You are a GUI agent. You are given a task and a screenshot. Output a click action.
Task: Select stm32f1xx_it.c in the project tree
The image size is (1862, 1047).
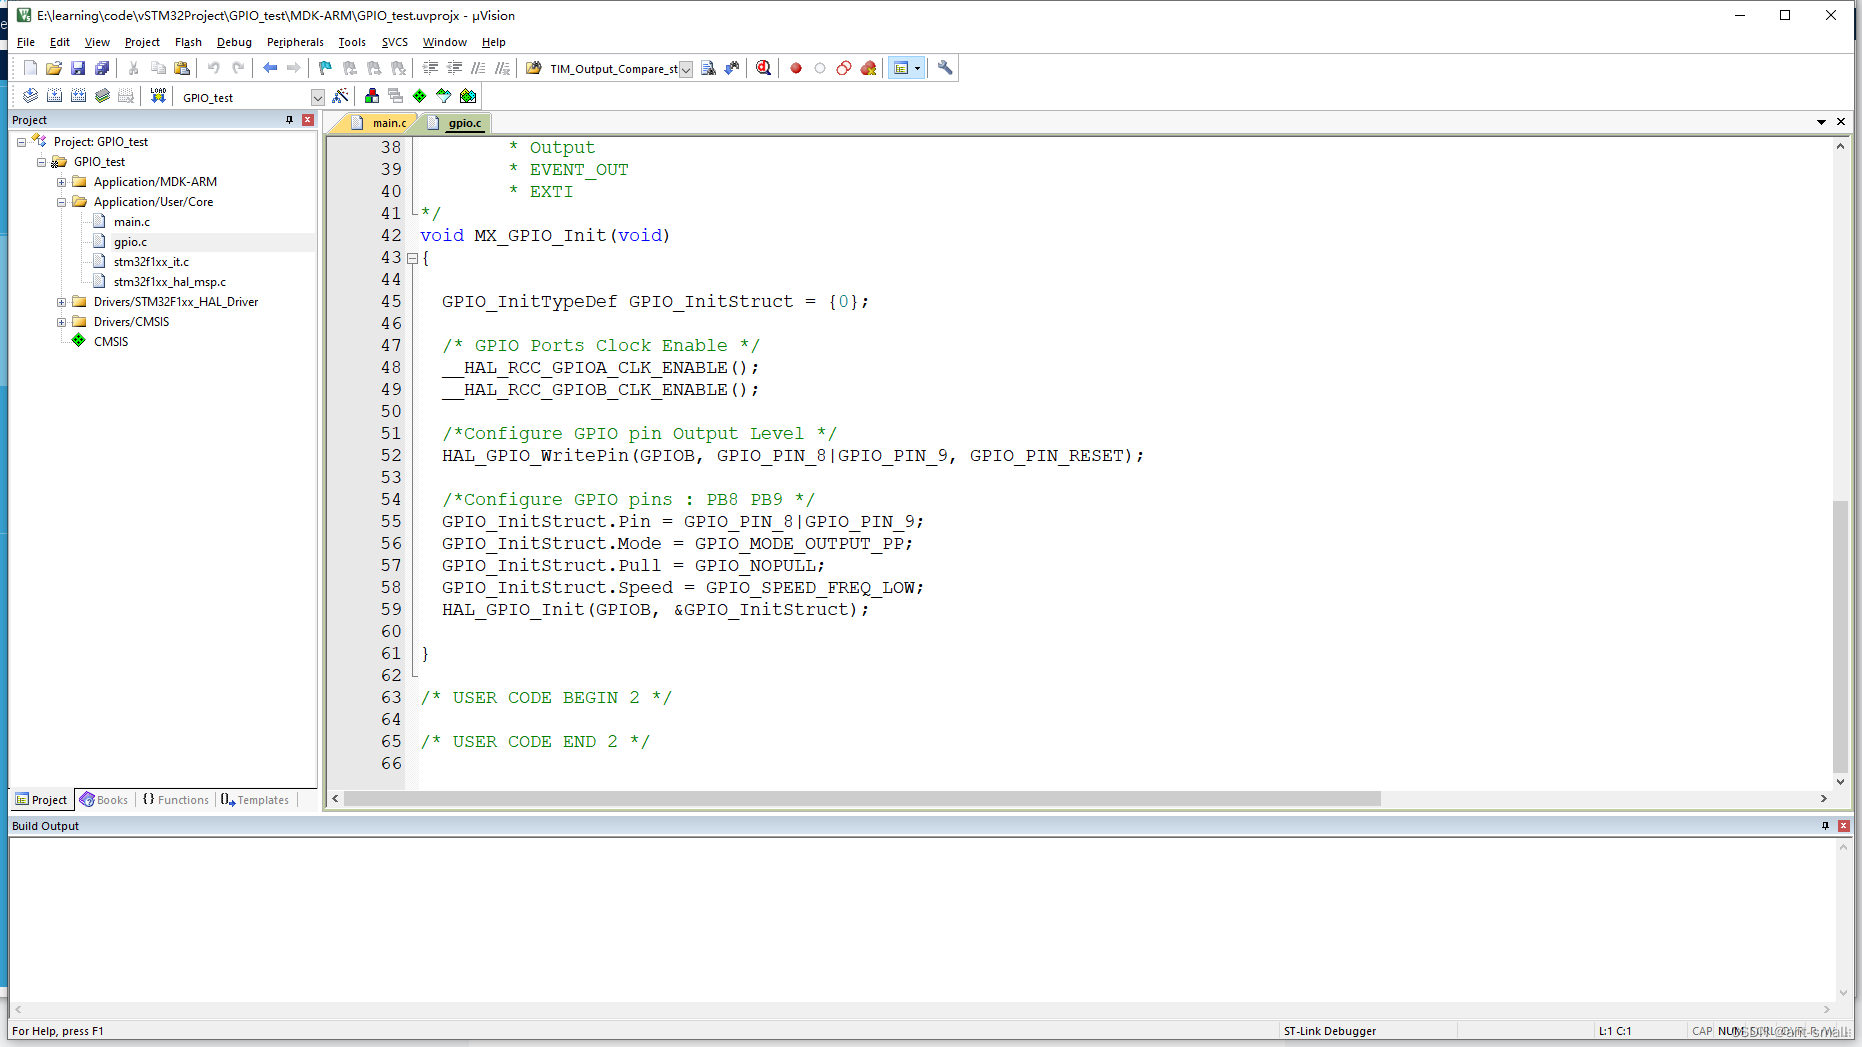coord(150,261)
